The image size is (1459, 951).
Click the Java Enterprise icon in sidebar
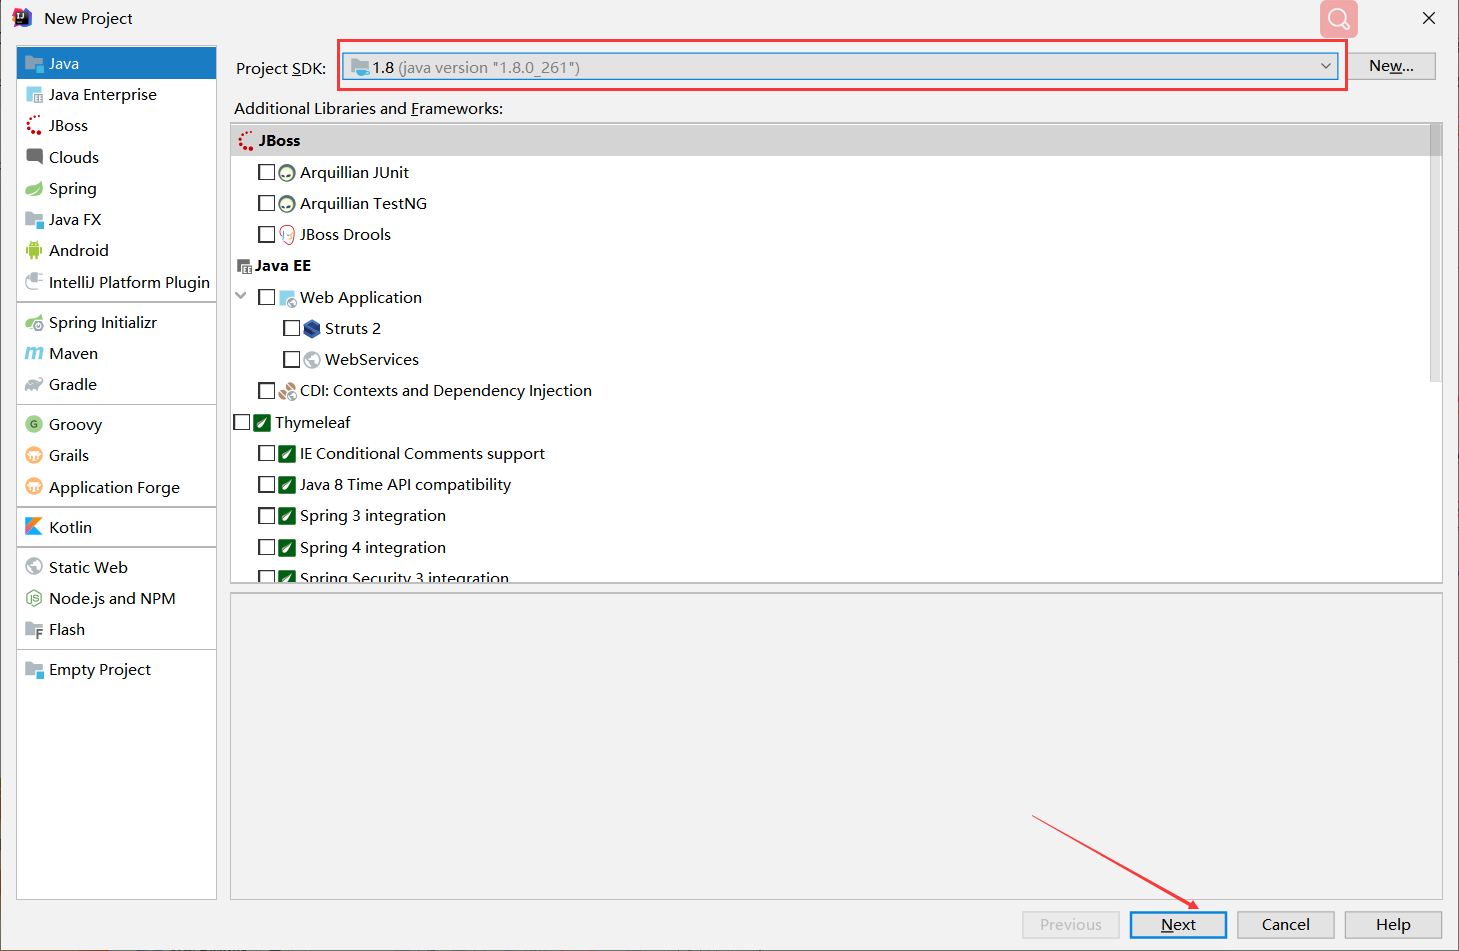point(34,95)
